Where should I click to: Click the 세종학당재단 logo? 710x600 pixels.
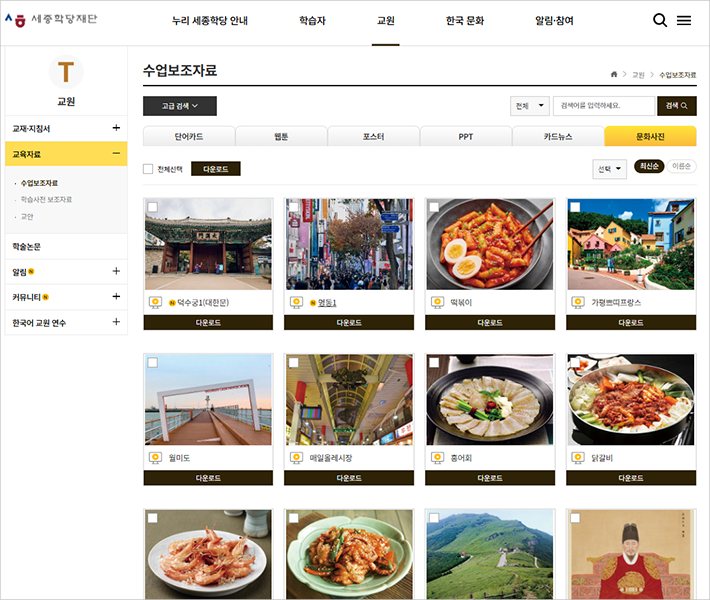pos(51,19)
